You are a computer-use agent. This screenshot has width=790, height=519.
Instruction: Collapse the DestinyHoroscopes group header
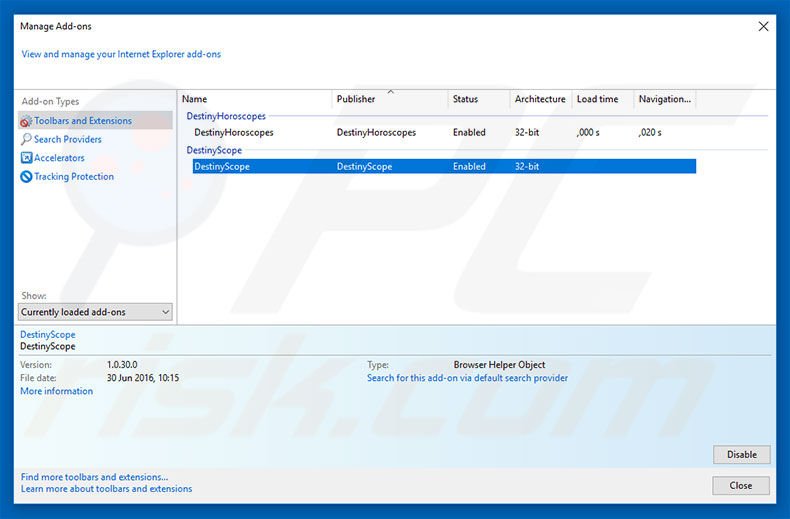point(226,116)
